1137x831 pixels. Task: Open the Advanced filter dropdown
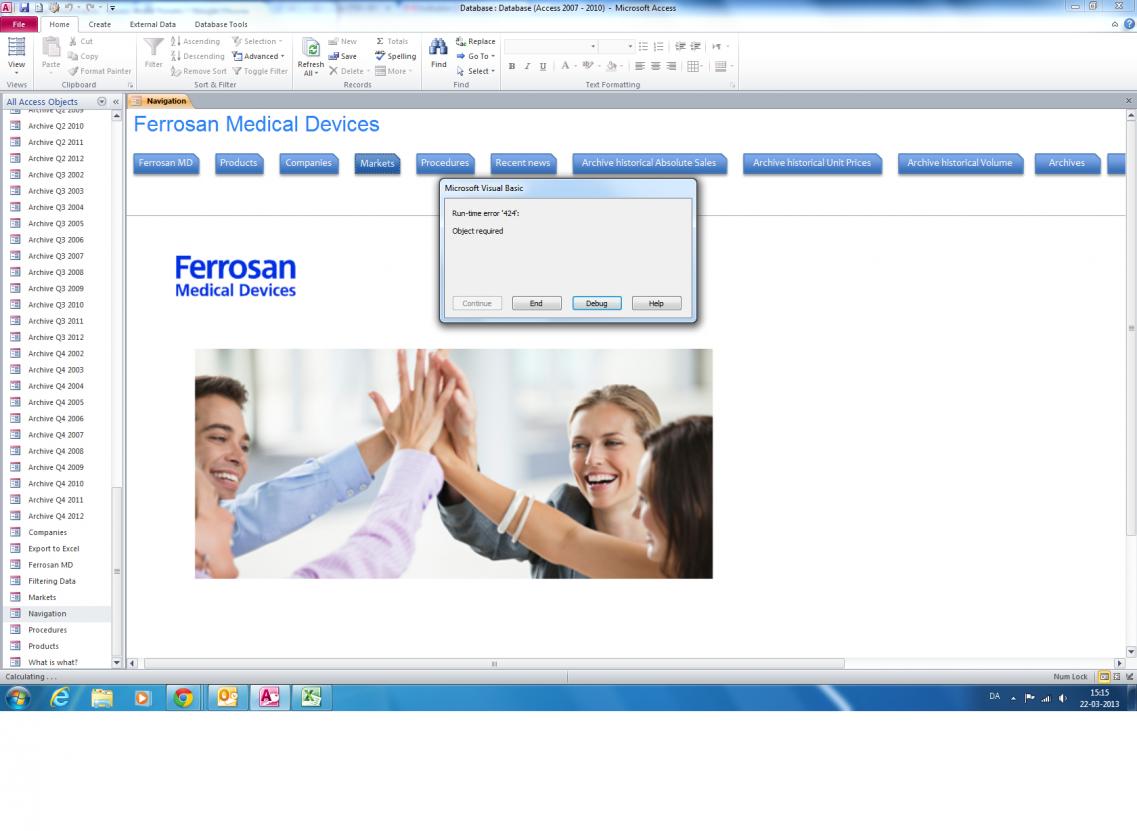tap(258, 56)
